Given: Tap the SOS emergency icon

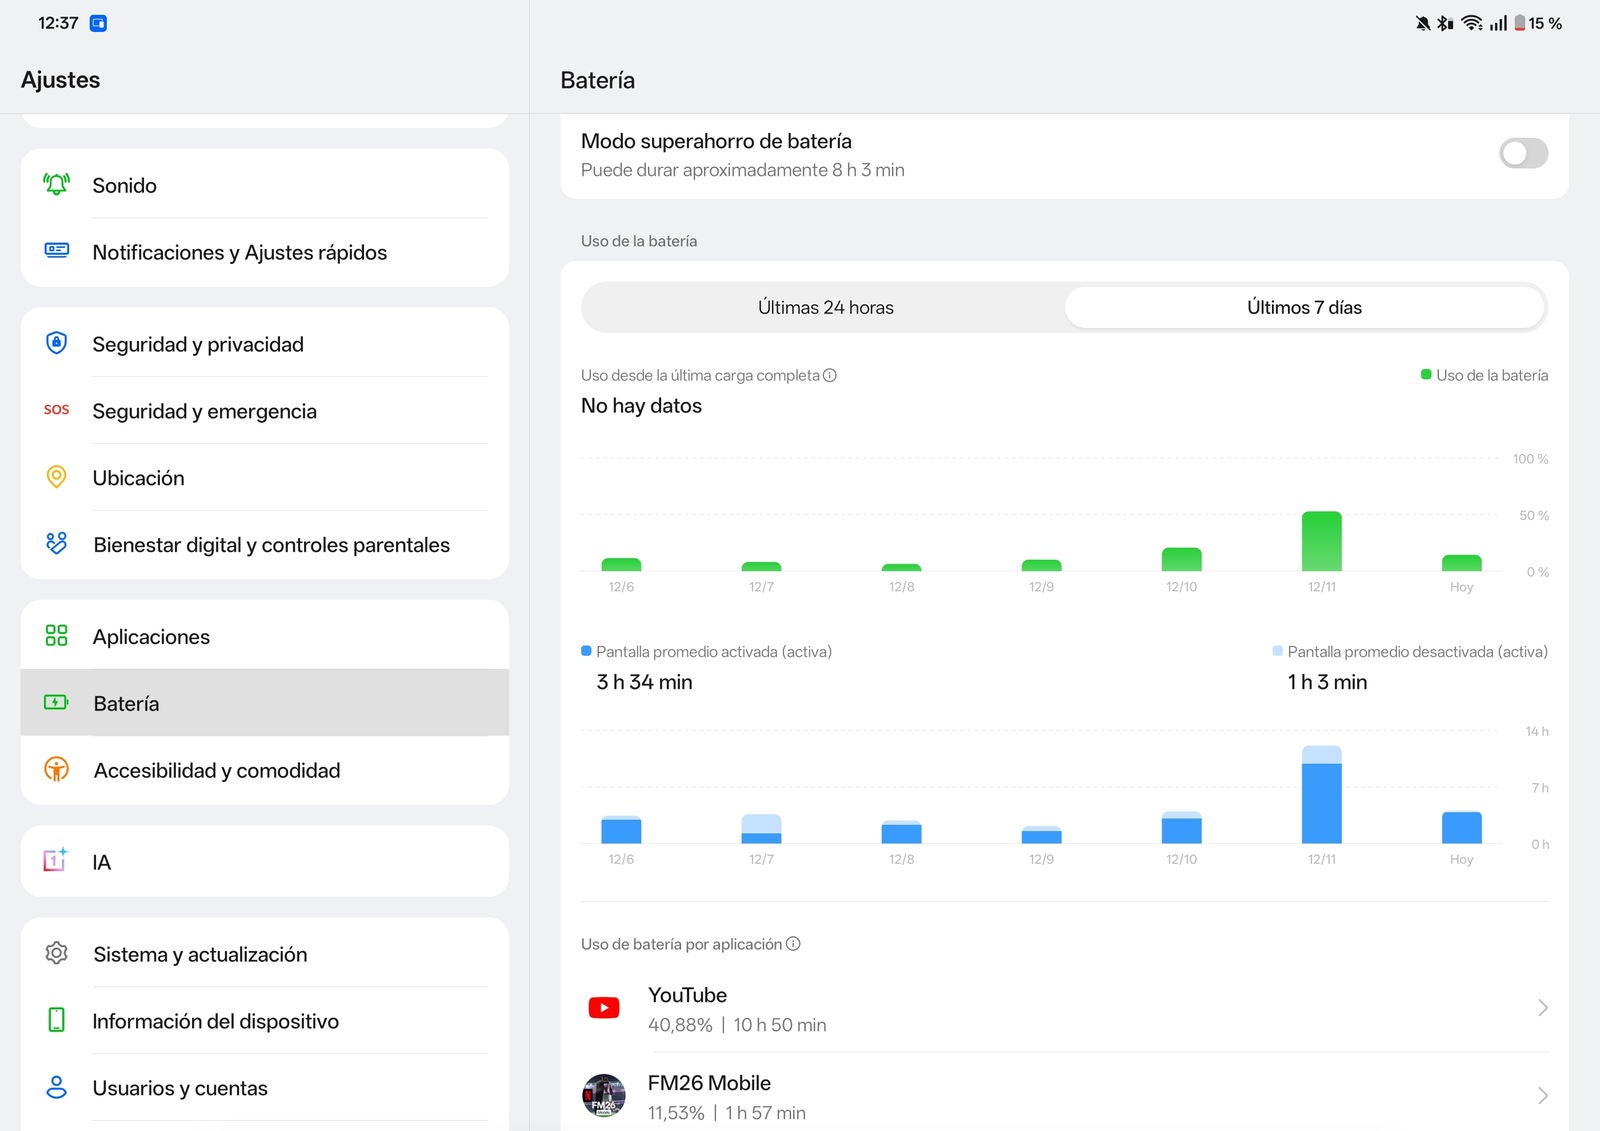Looking at the screenshot, I should click(x=57, y=410).
